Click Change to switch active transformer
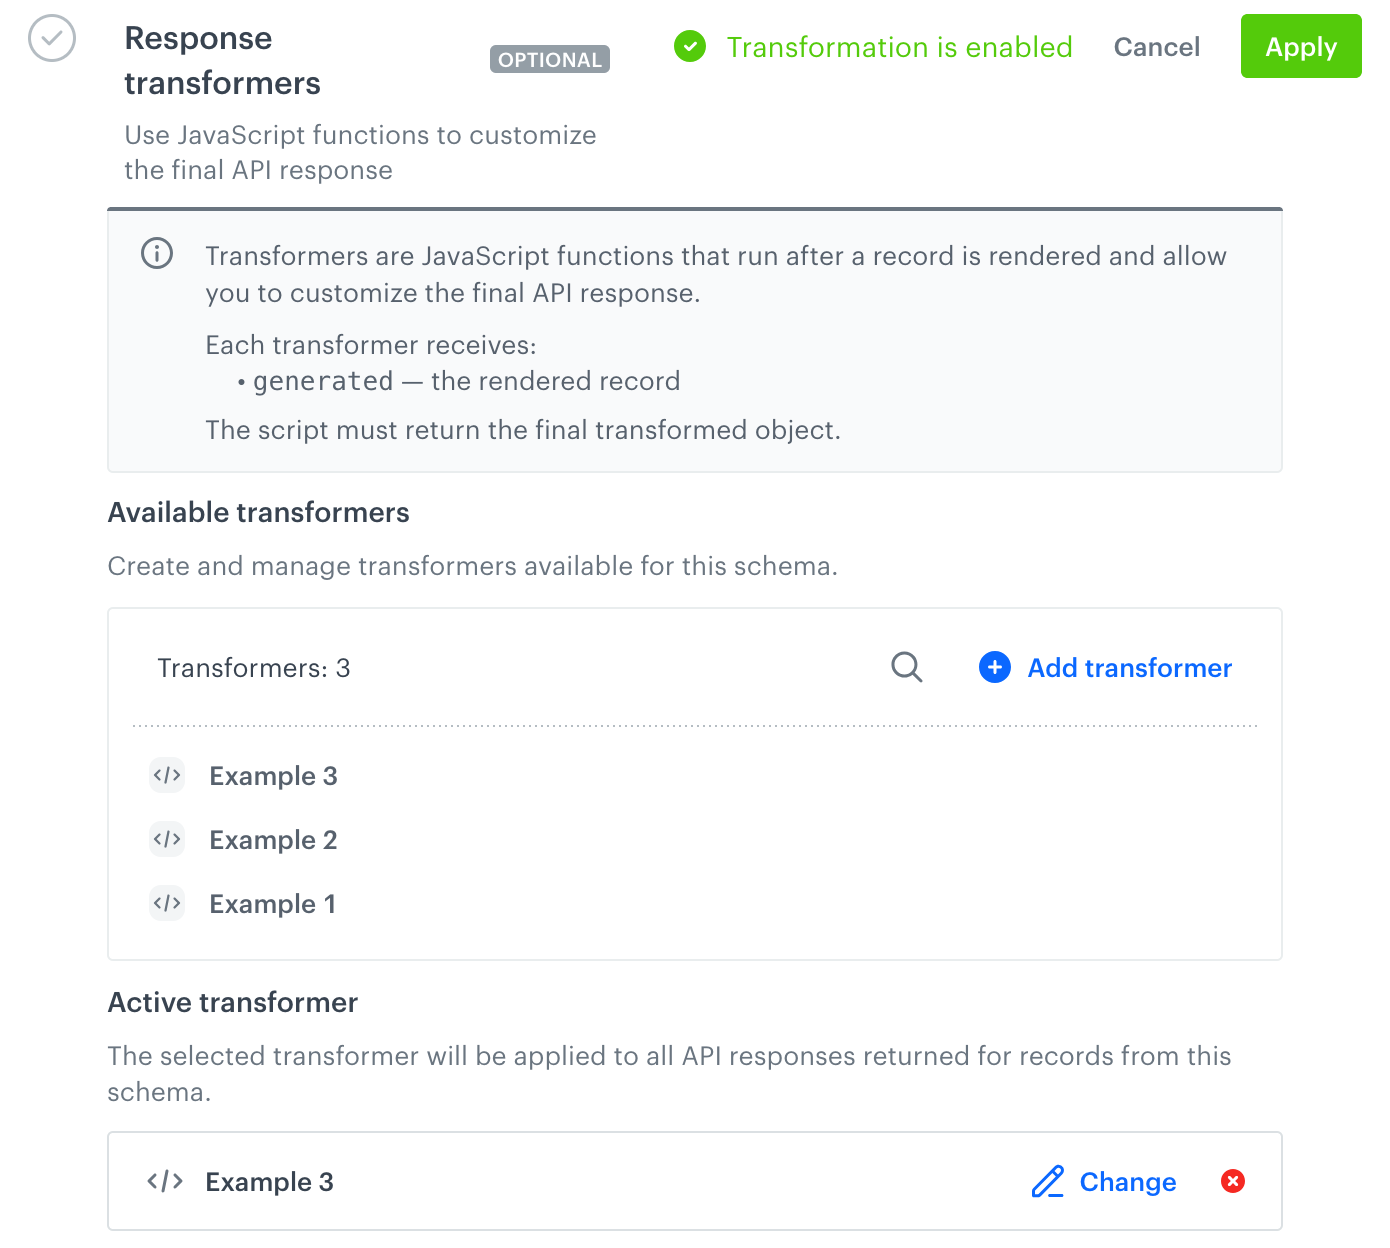This screenshot has height=1248, width=1390. point(1128,1181)
